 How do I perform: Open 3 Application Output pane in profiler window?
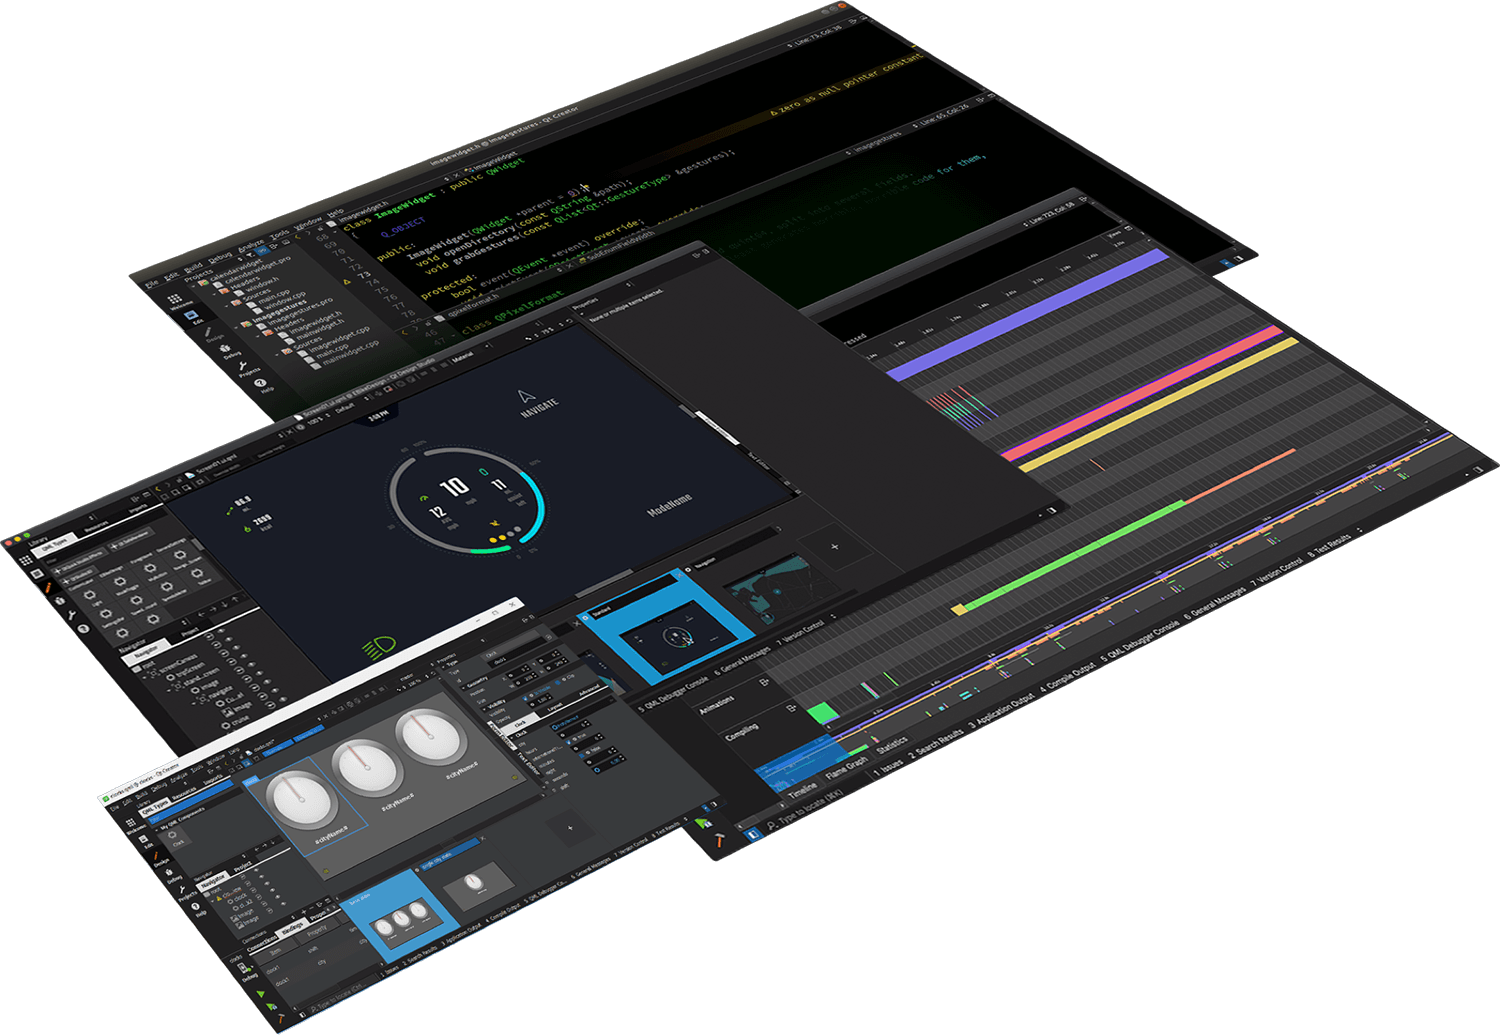[x=1003, y=707]
